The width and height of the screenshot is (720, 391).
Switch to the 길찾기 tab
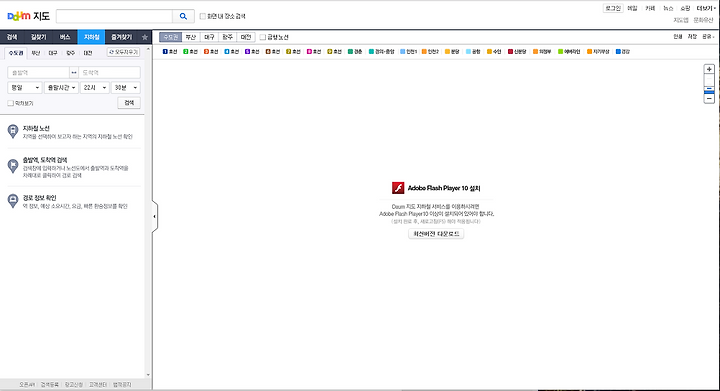39,37
